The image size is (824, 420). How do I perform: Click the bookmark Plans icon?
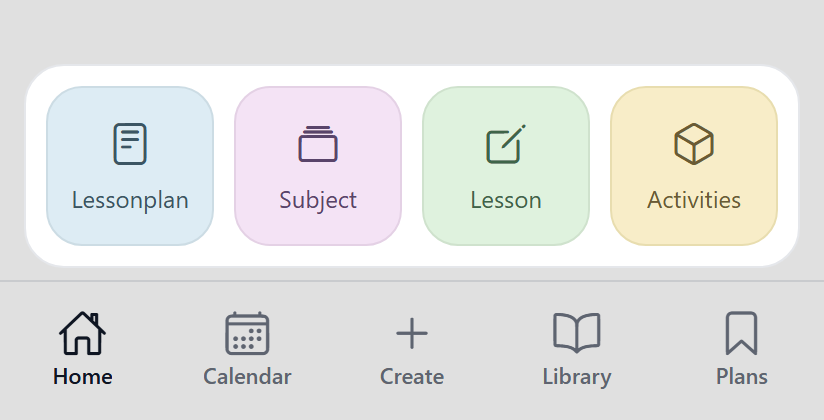(x=741, y=333)
